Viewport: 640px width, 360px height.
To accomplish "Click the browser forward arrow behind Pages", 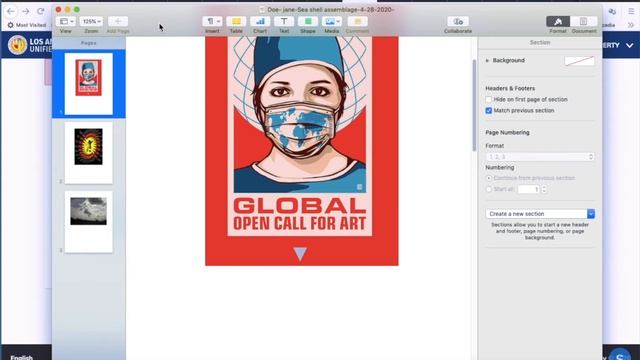I will [x=25, y=11].
